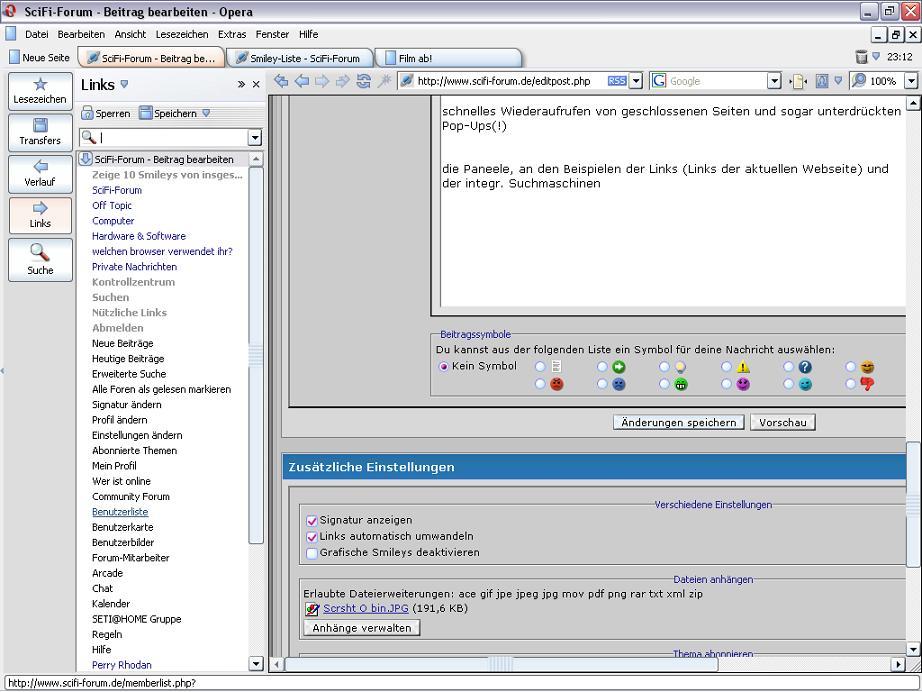Enable Grafische Smileys deaktivieren checkbox
Image resolution: width=922 pixels, height=692 pixels.
point(312,552)
